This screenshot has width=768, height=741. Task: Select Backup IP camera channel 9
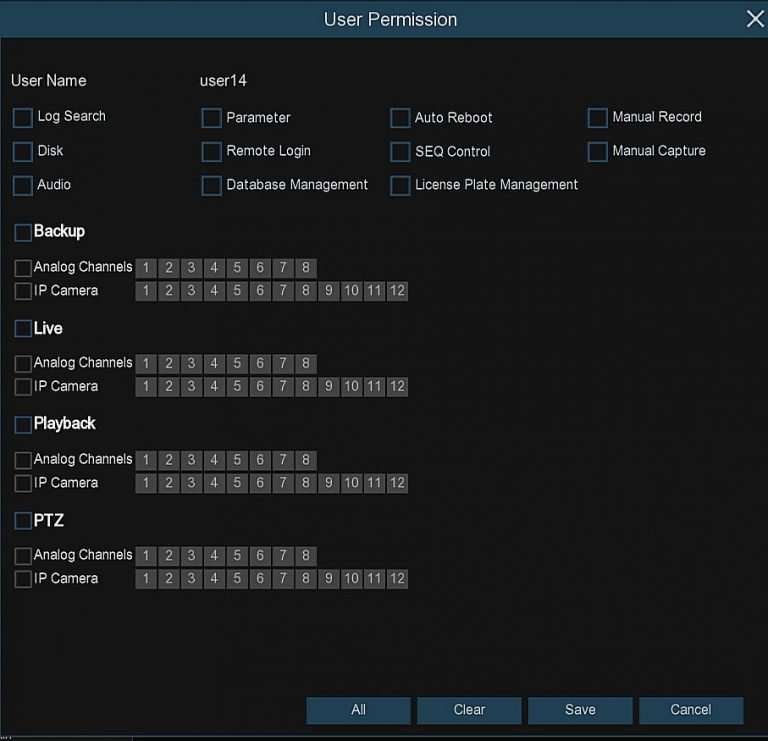point(329,291)
